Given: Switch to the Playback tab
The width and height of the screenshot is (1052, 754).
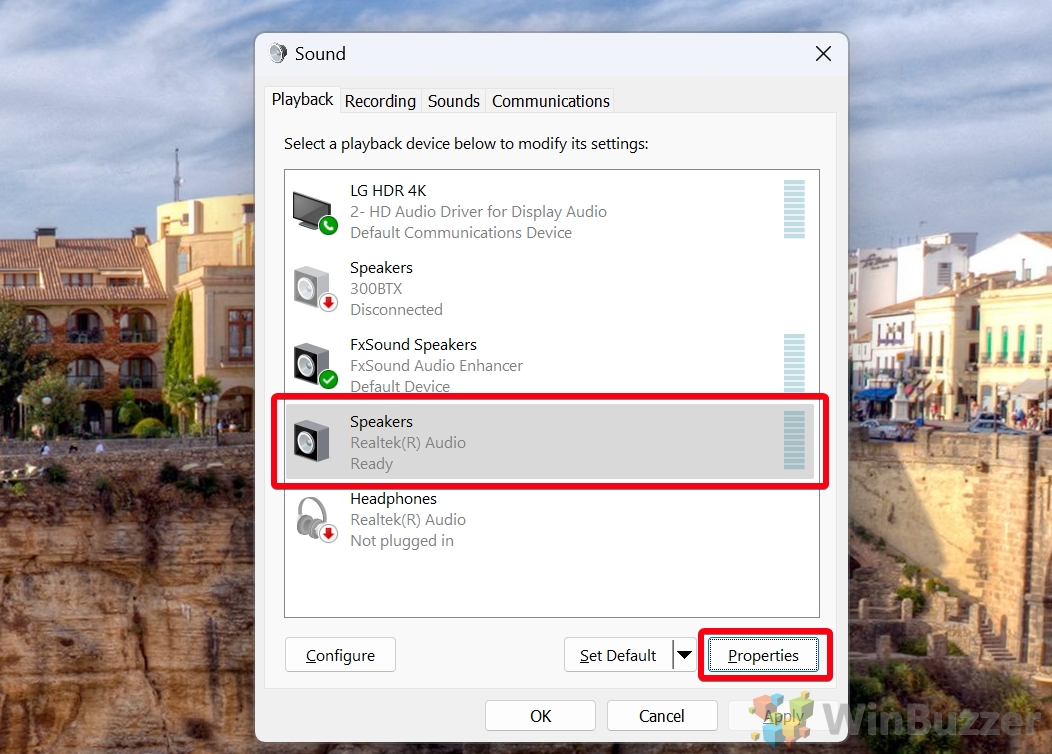Looking at the screenshot, I should [302, 99].
